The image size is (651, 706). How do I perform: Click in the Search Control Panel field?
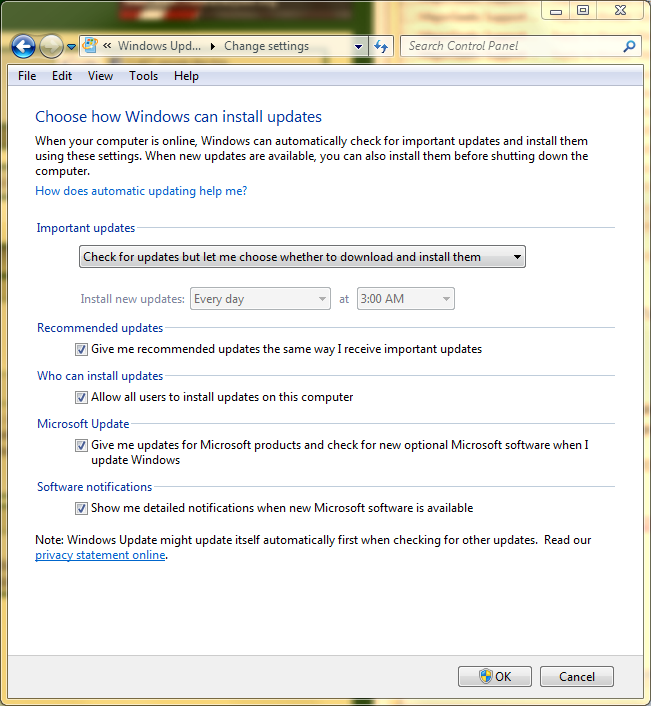(x=510, y=46)
